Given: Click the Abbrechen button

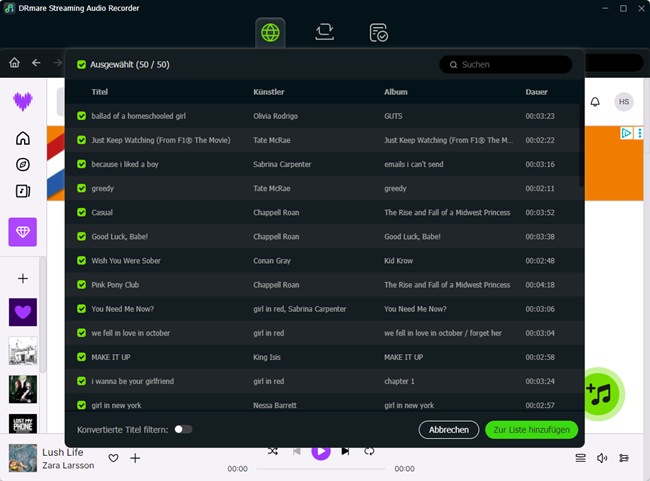Looking at the screenshot, I should pos(449,430).
